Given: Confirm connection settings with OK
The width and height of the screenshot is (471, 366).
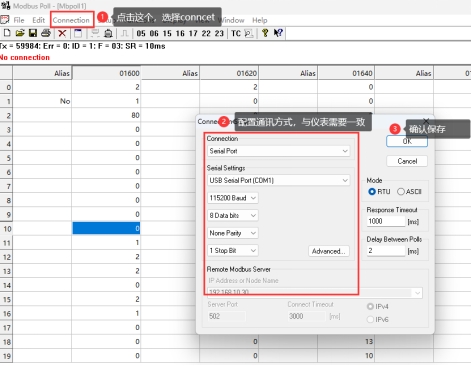Looking at the screenshot, I should [407, 141].
